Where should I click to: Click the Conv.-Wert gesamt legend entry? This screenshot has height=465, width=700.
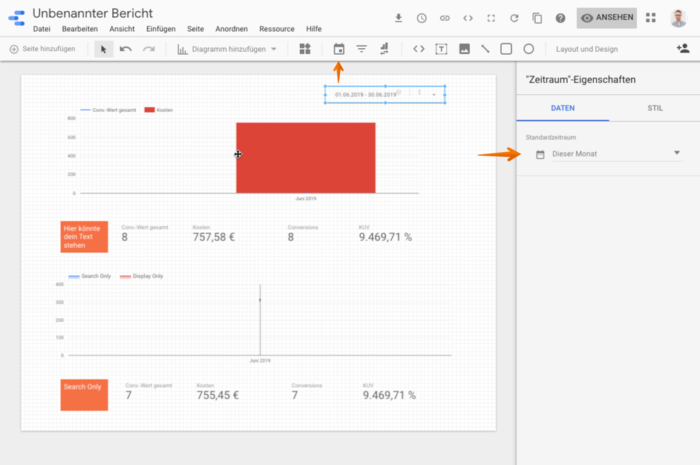click(x=108, y=110)
